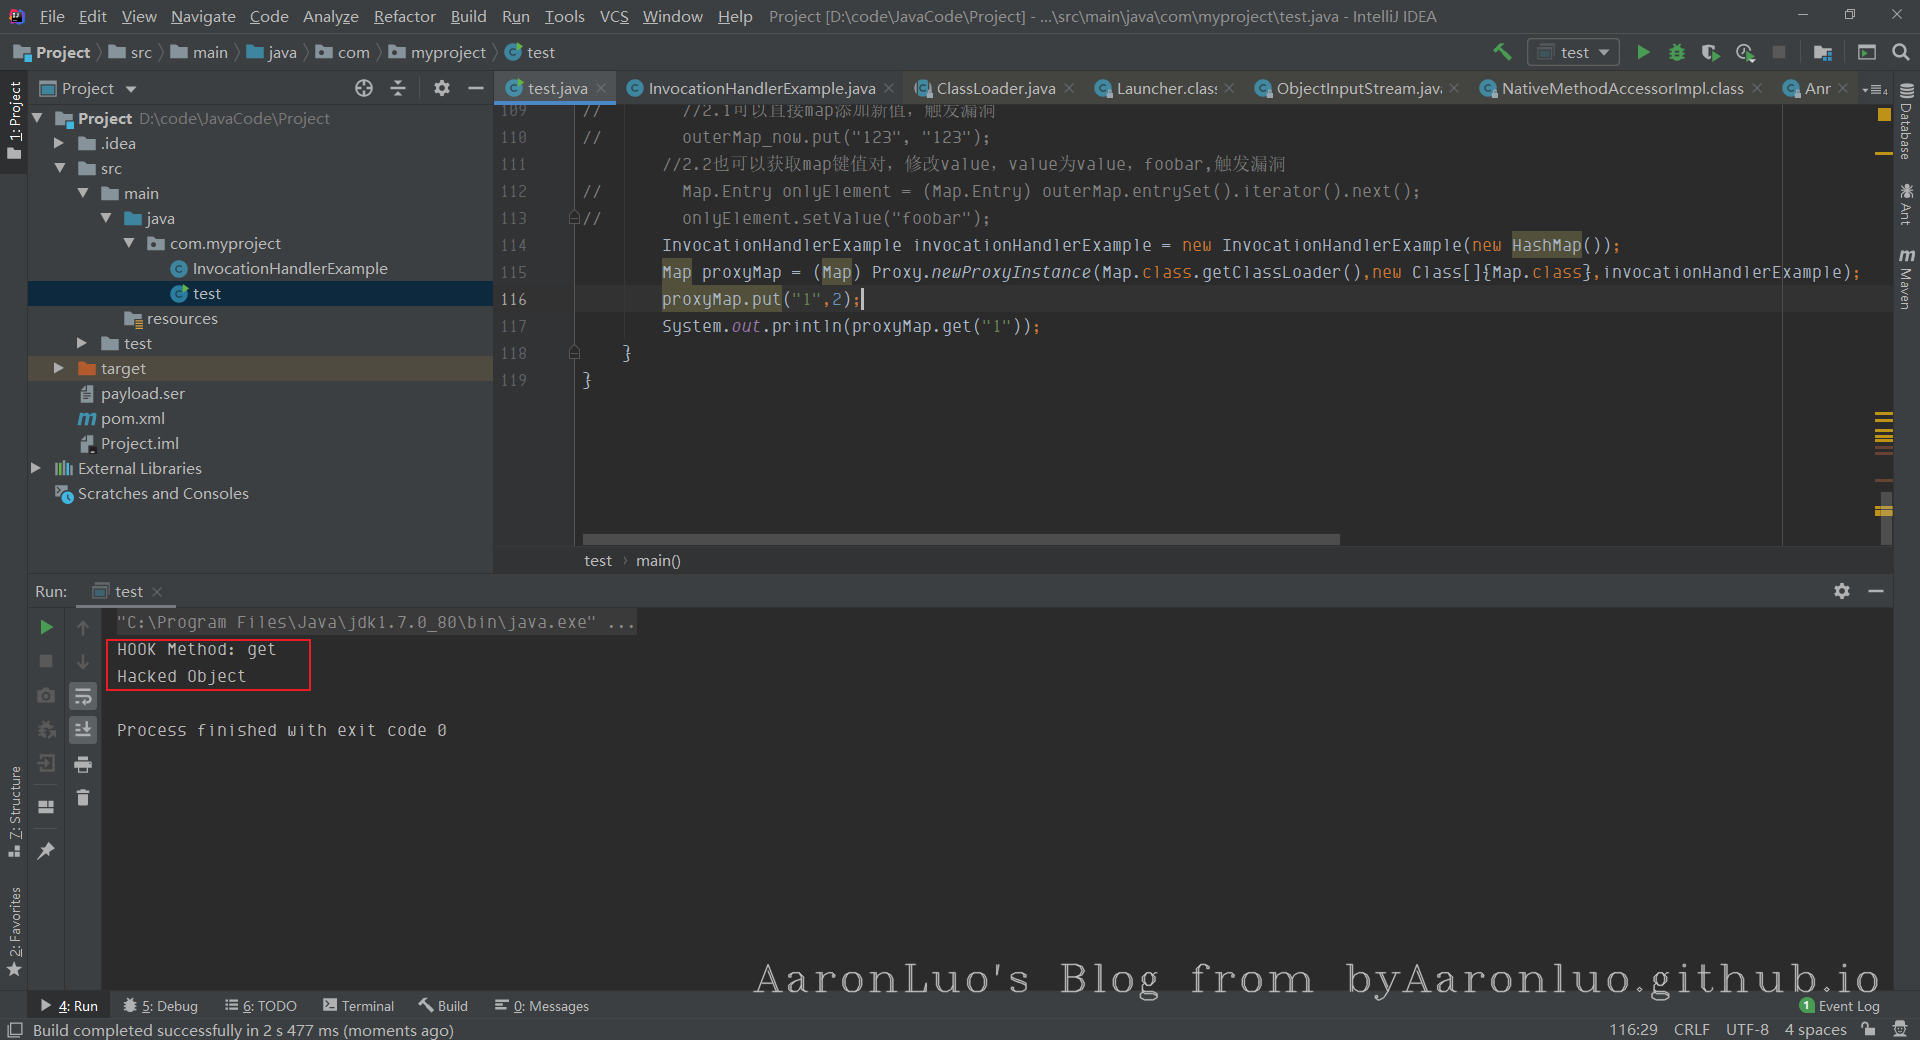Start debugging with the bug icon
Image resolution: width=1920 pixels, height=1040 pixels.
click(x=1677, y=52)
